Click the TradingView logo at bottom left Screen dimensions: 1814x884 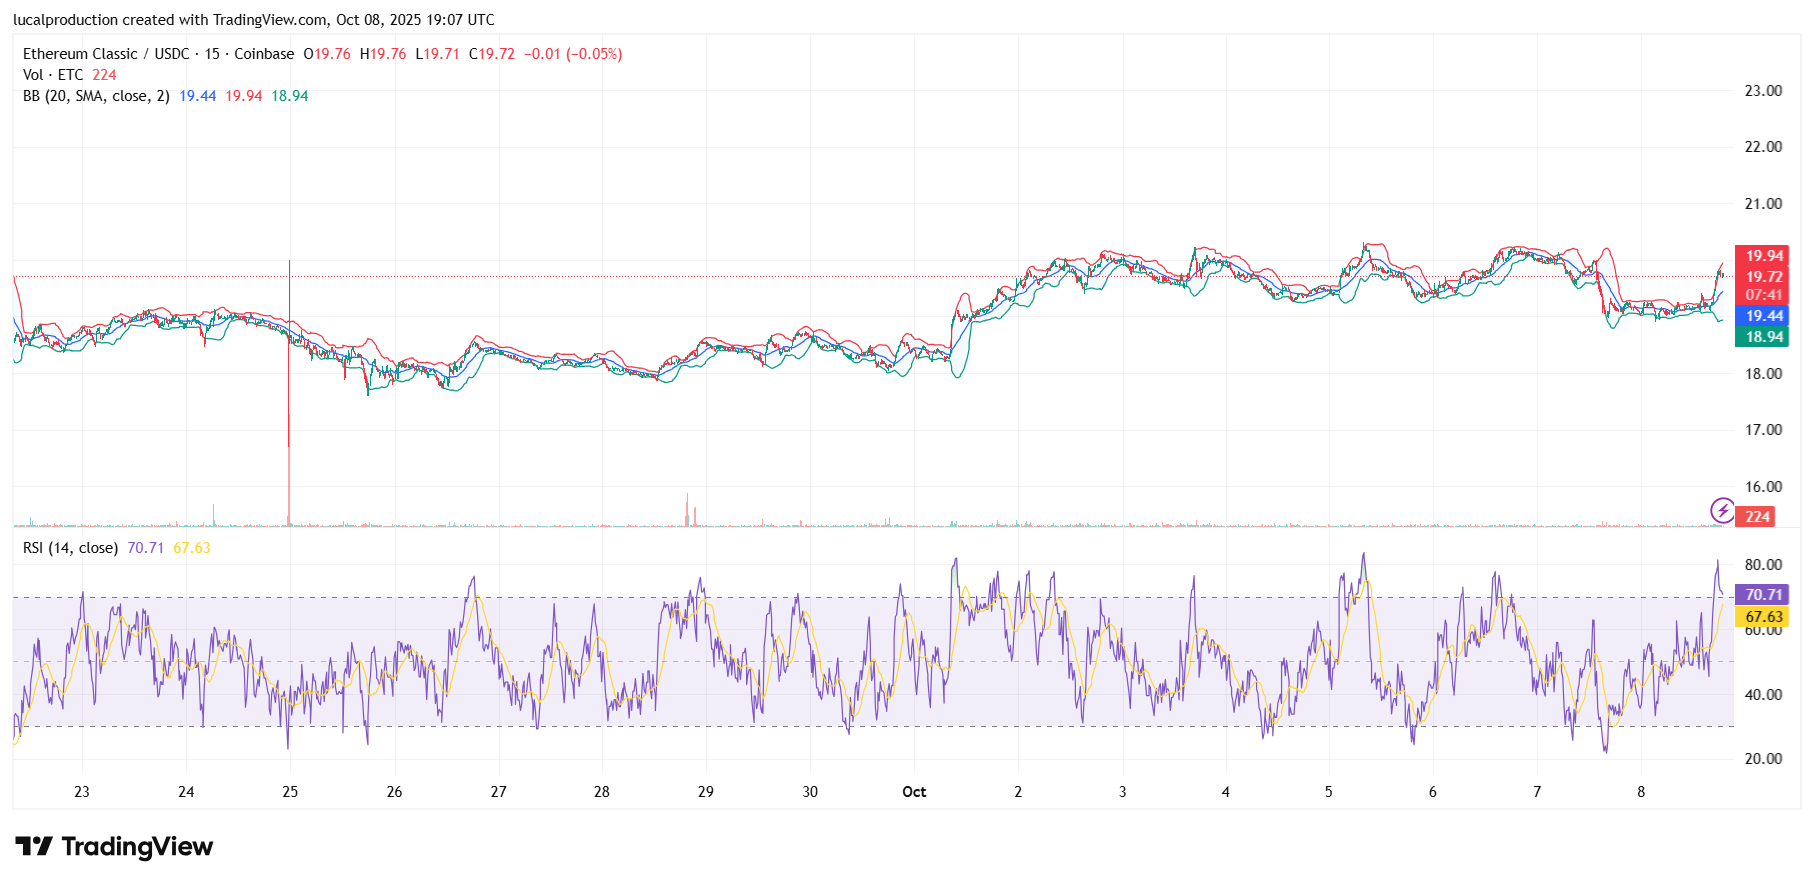click(x=114, y=847)
